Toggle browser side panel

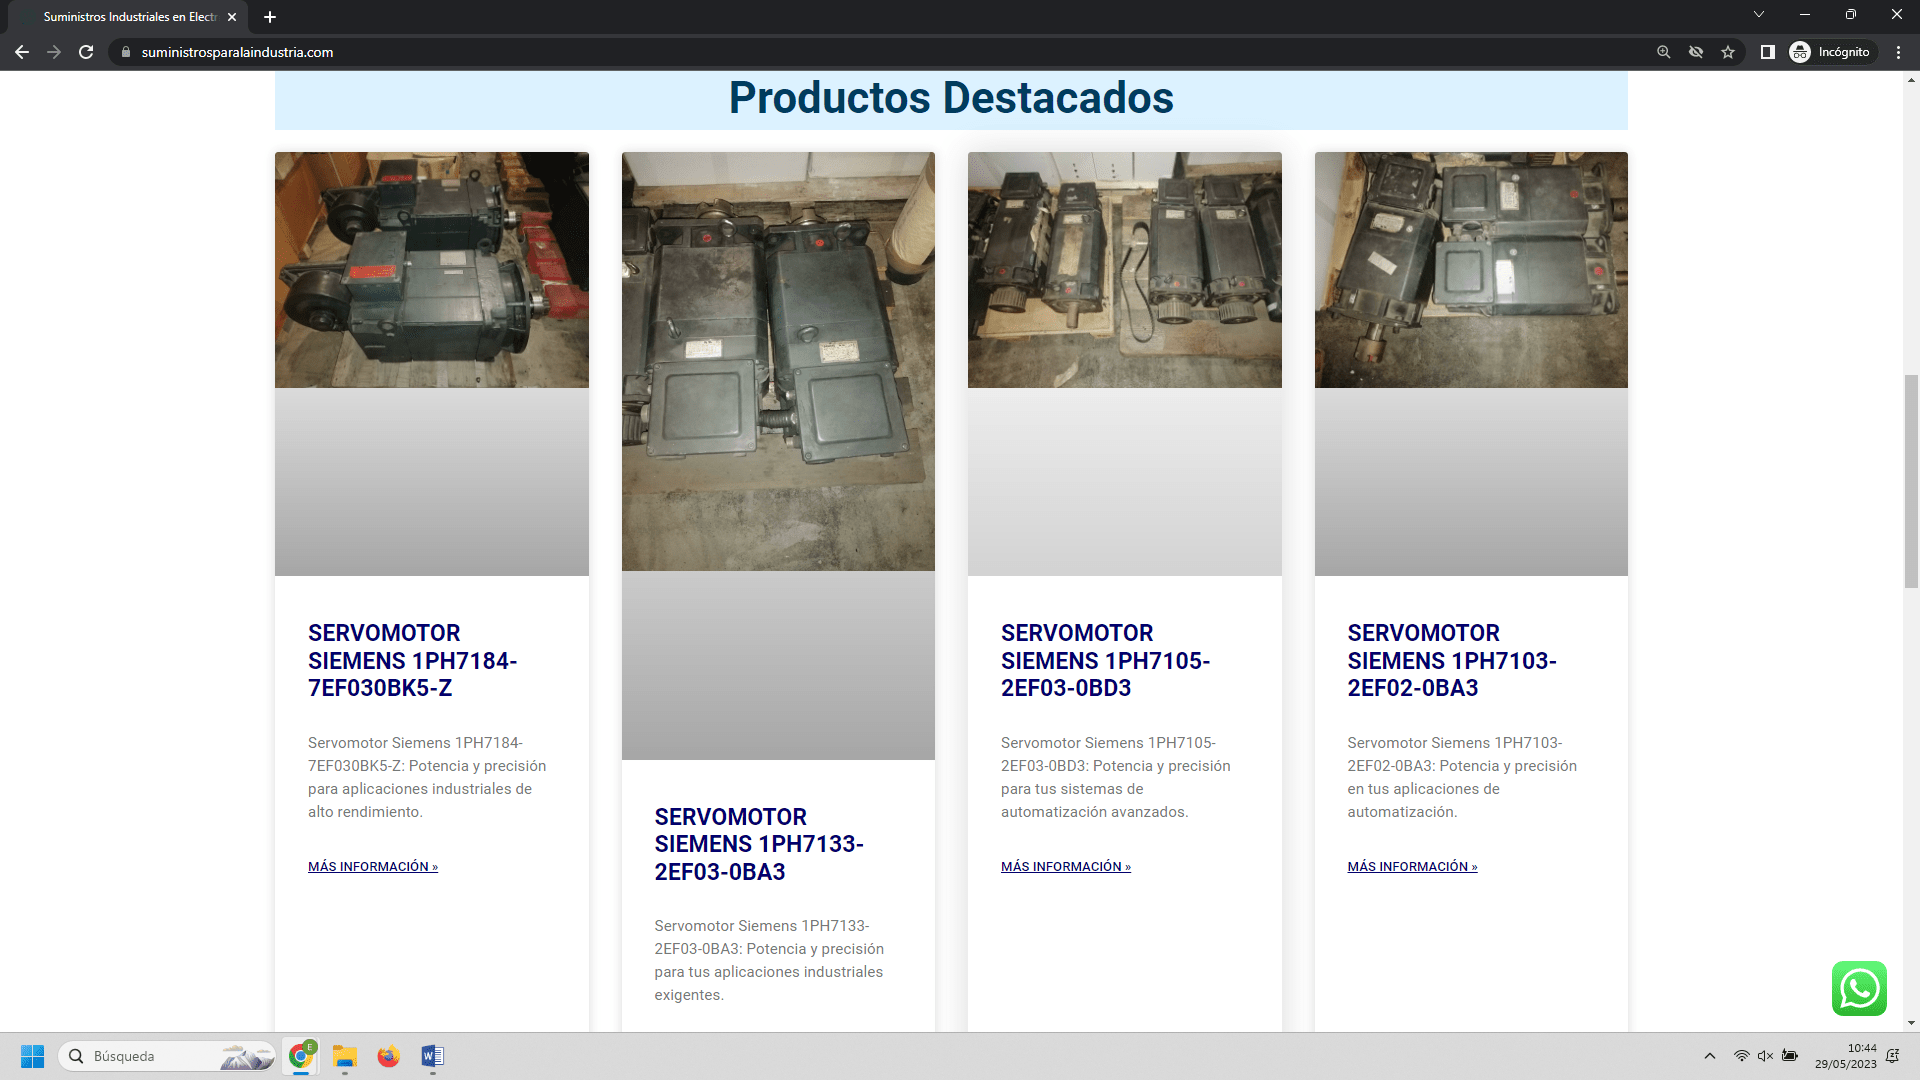(x=1767, y=52)
